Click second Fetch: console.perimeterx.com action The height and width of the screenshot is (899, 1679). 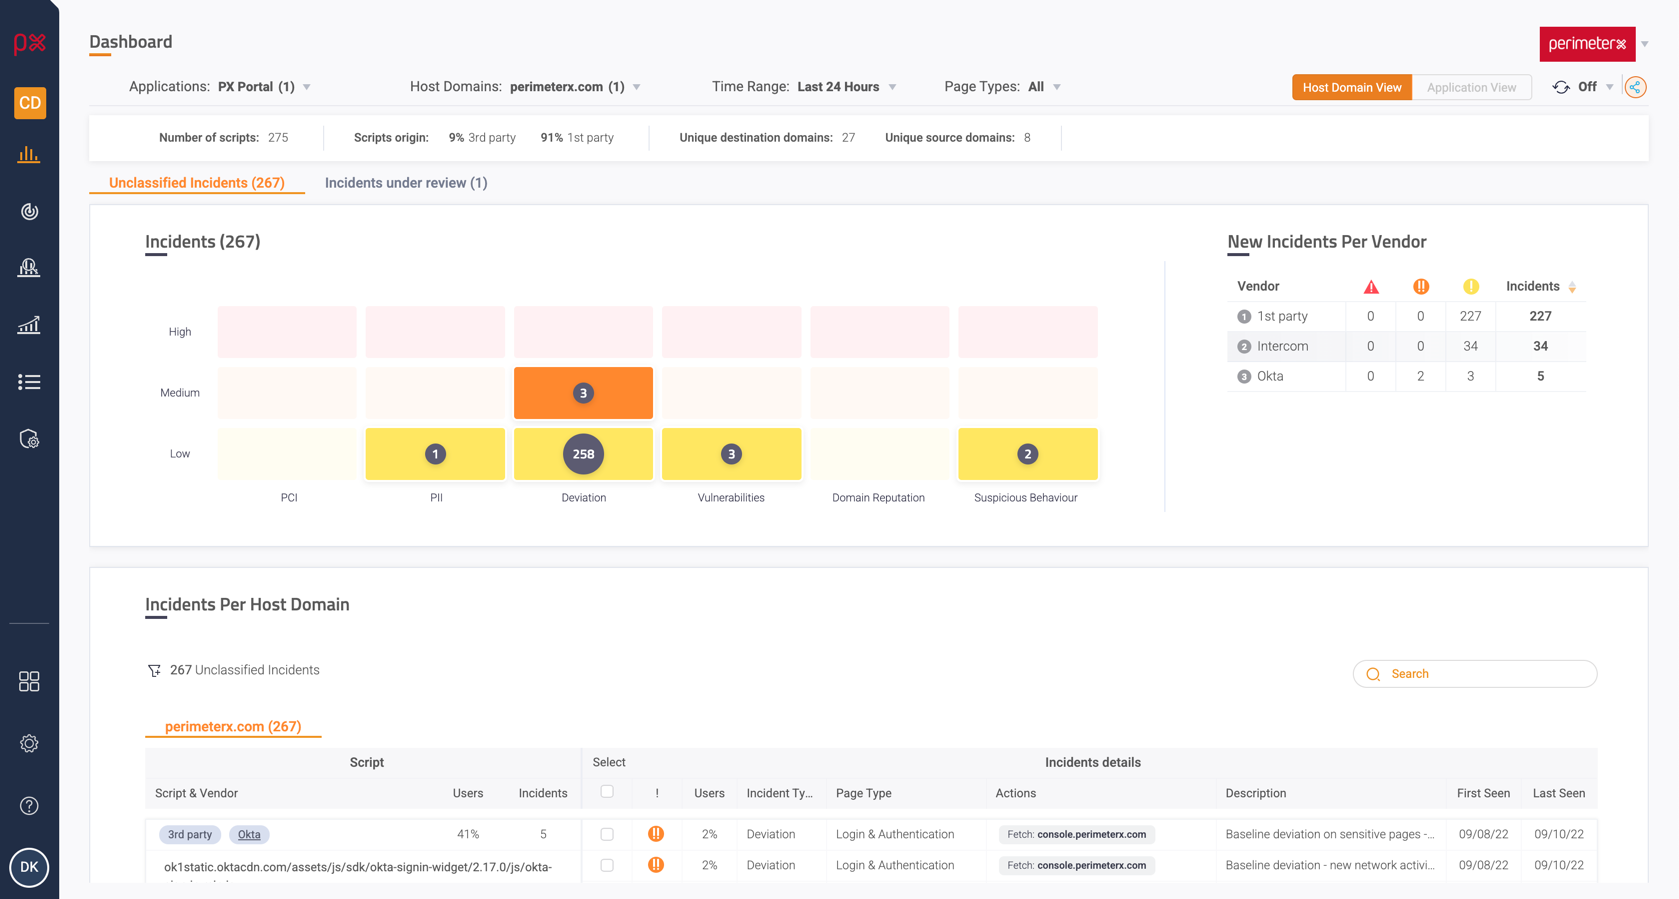click(x=1077, y=865)
